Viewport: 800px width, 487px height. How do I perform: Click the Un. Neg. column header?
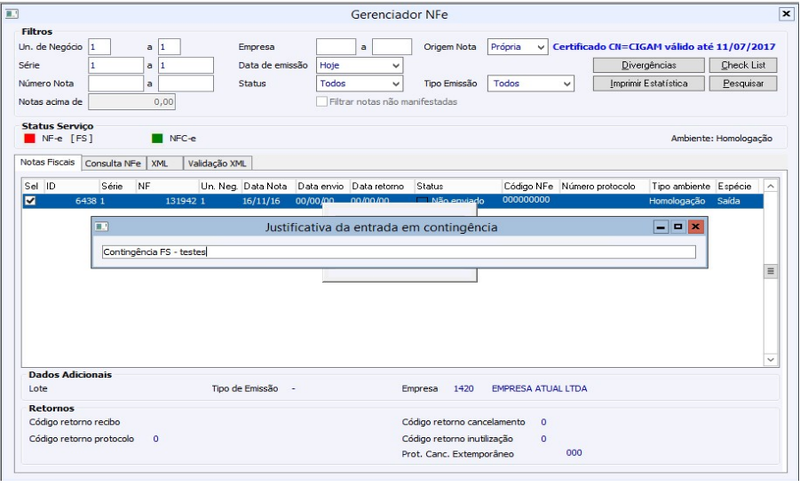click(220, 186)
